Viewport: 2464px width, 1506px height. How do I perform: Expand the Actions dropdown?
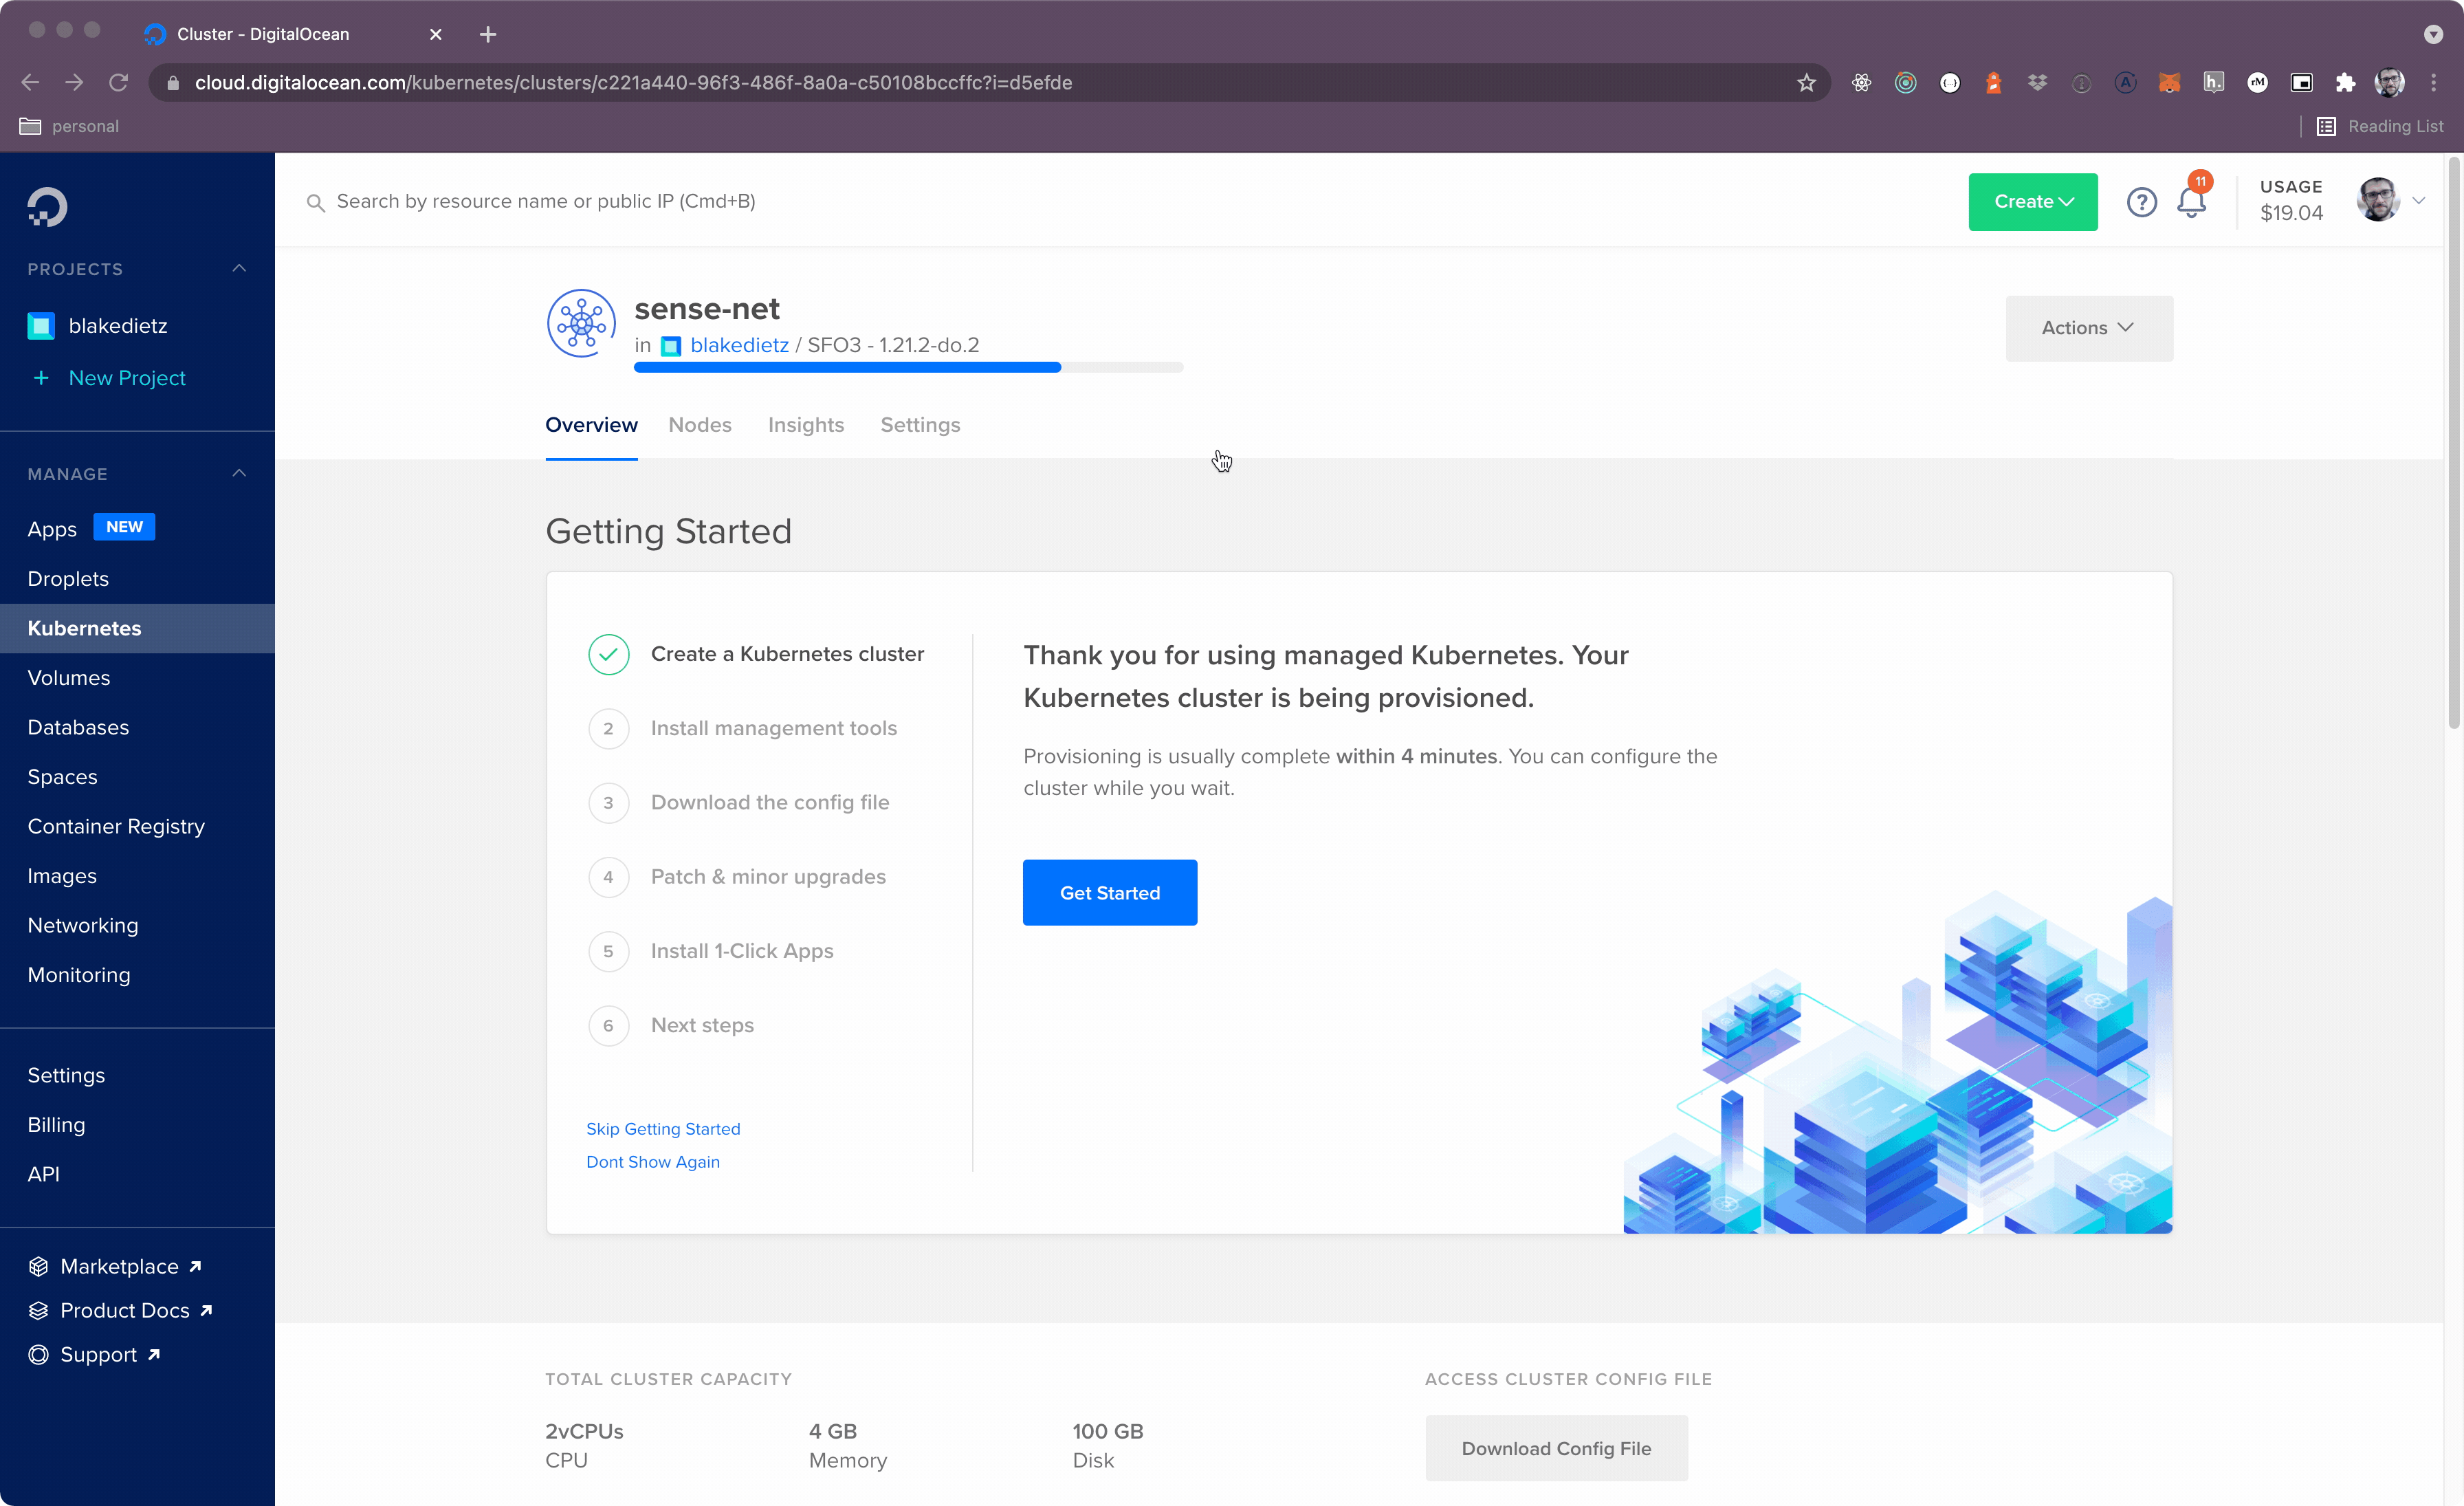[x=2088, y=328]
